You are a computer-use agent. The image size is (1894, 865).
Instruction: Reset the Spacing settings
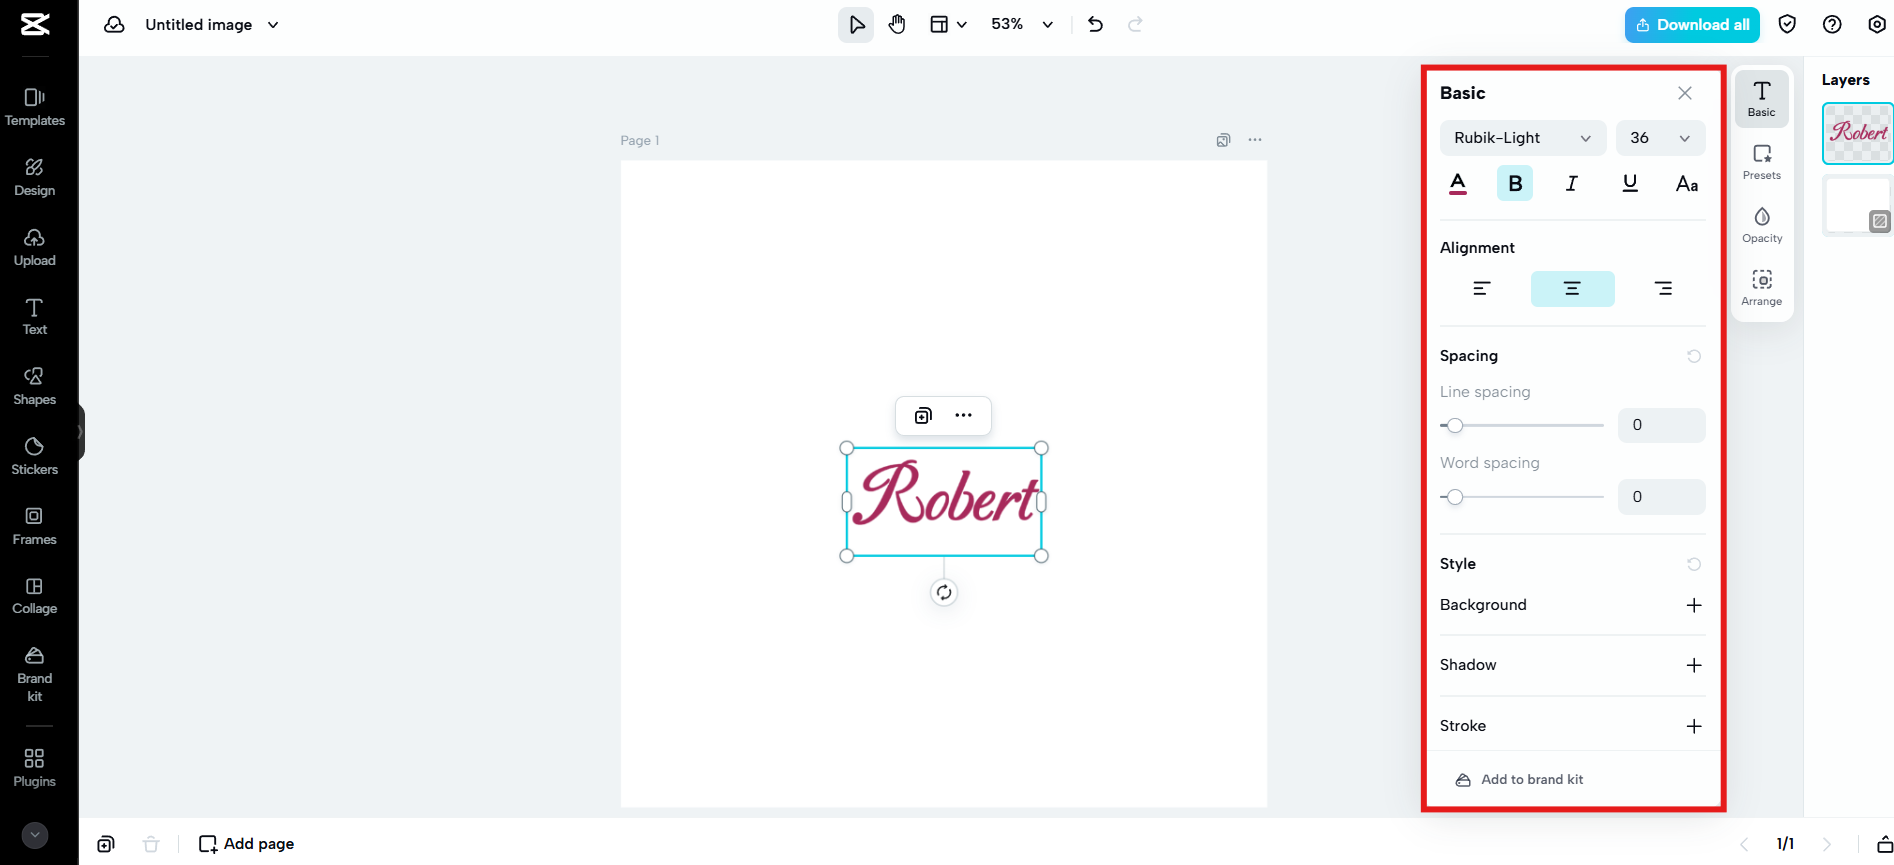pos(1694,356)
